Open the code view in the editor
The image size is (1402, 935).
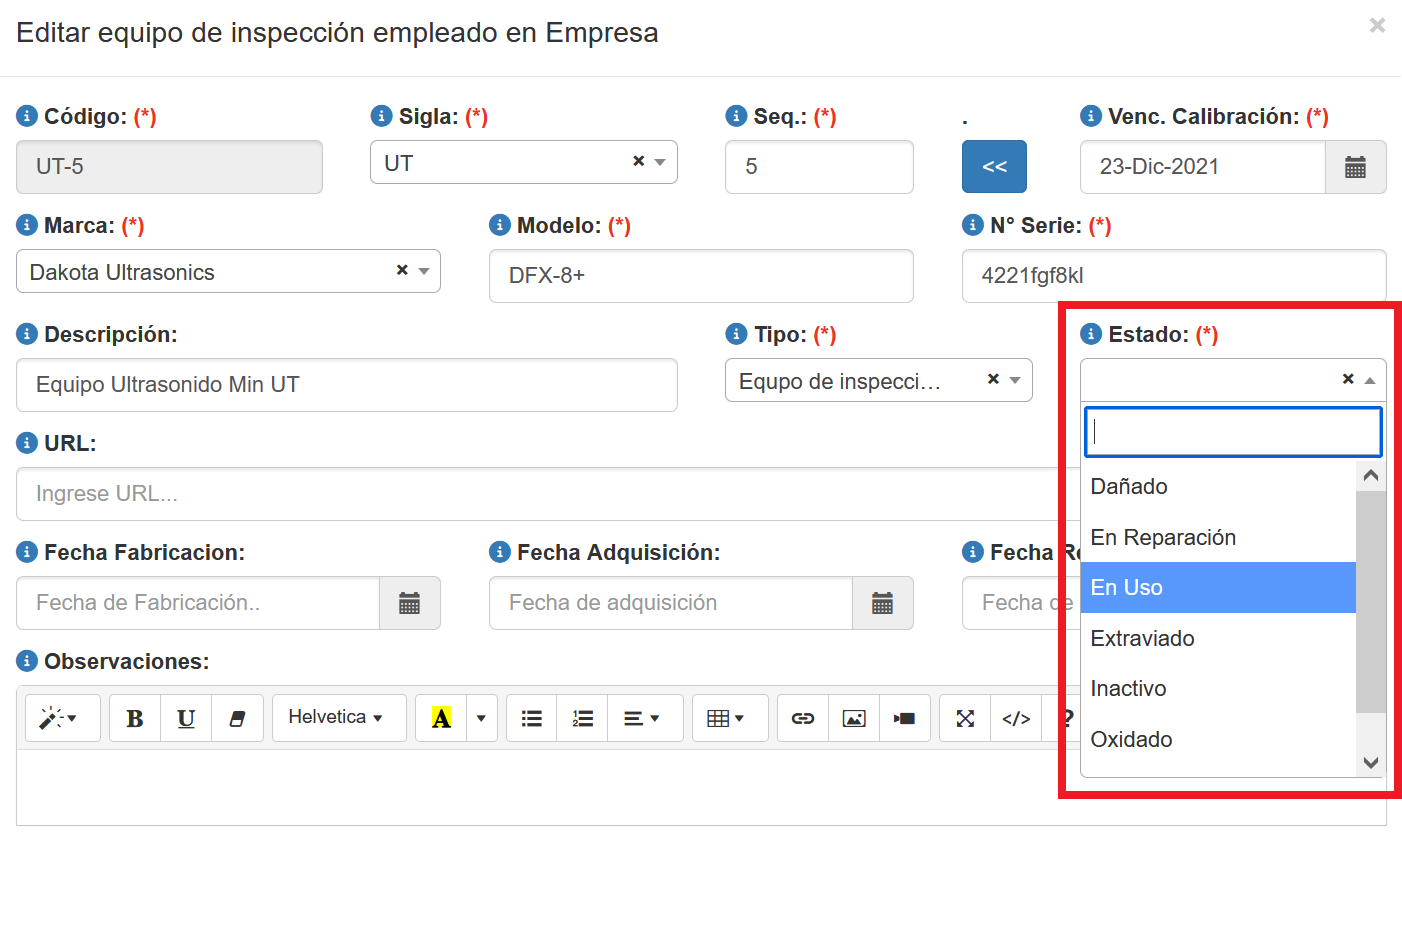1016,718
